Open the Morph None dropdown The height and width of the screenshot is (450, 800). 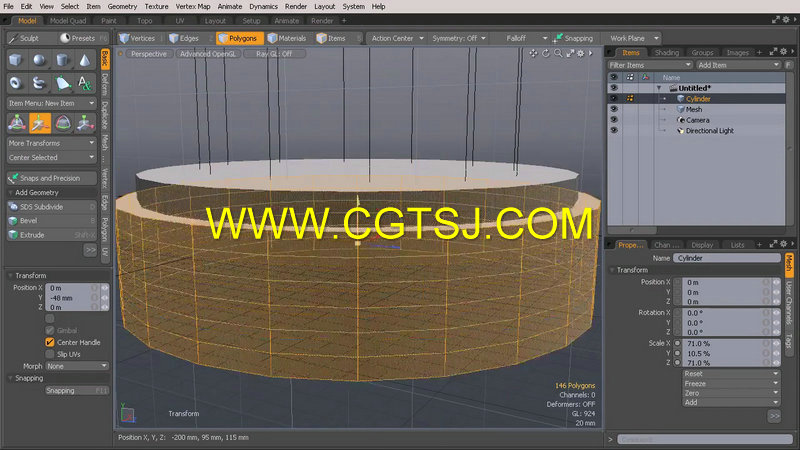click(x=77, y=366)
